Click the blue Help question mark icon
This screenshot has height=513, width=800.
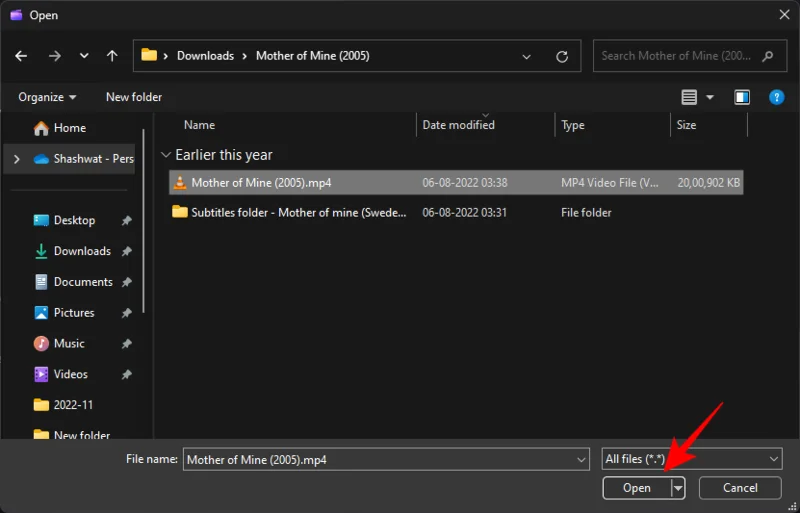click(776, 97)
